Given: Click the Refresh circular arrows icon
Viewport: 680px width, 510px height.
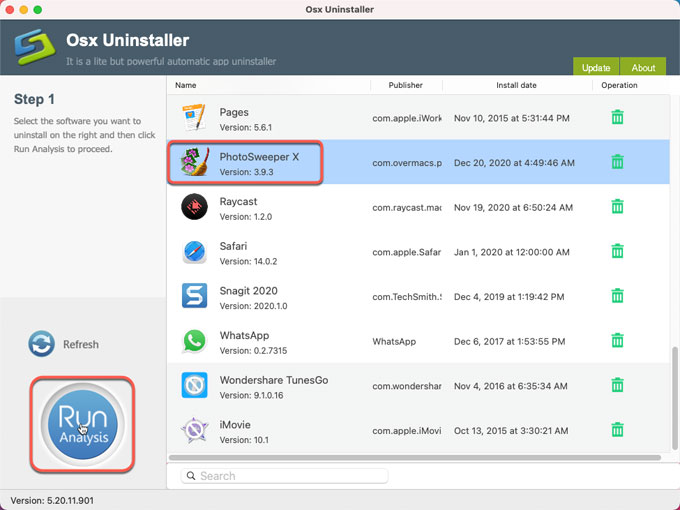Looking at the screenshot, I should point(41,344).
